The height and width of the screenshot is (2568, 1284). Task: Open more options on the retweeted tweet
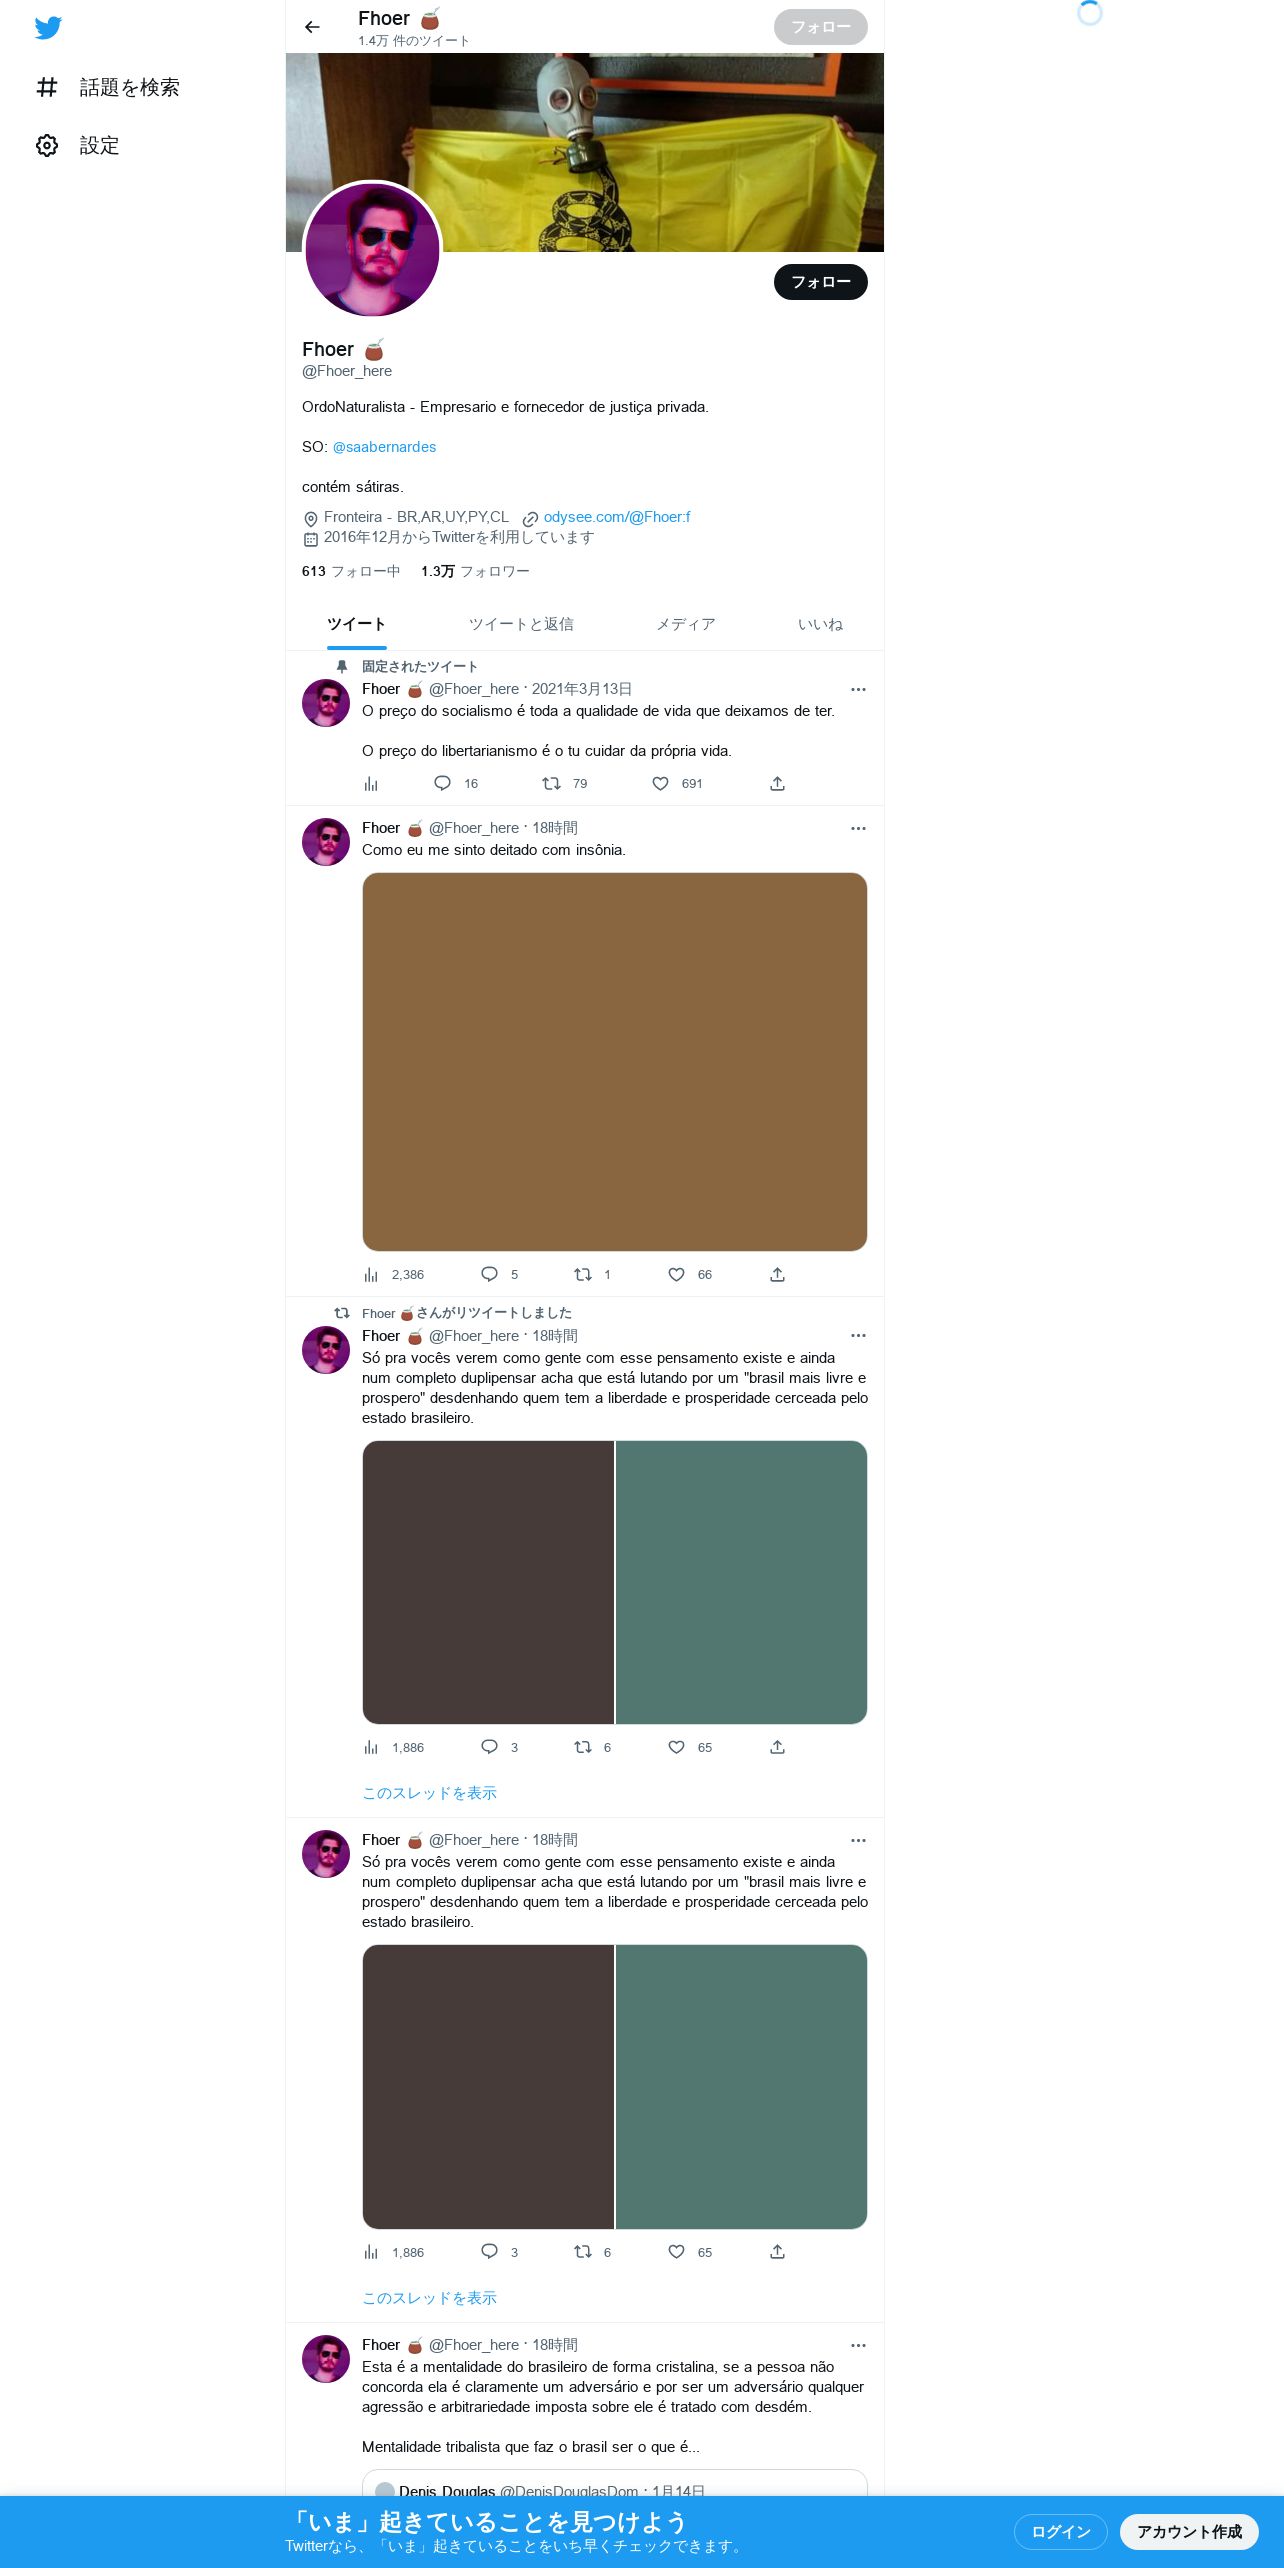tap(858, 1335)
